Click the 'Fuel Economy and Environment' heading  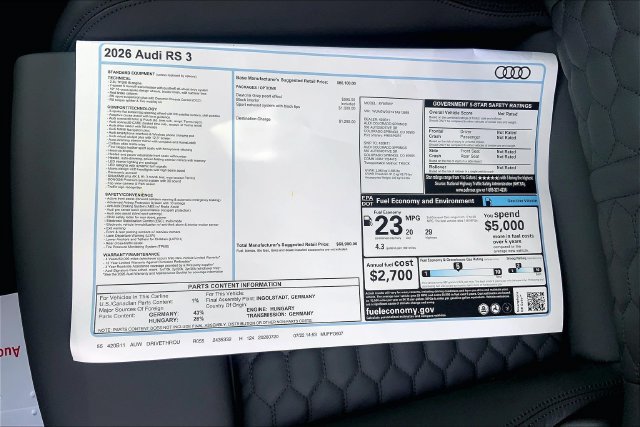click(x=425, y=201)
